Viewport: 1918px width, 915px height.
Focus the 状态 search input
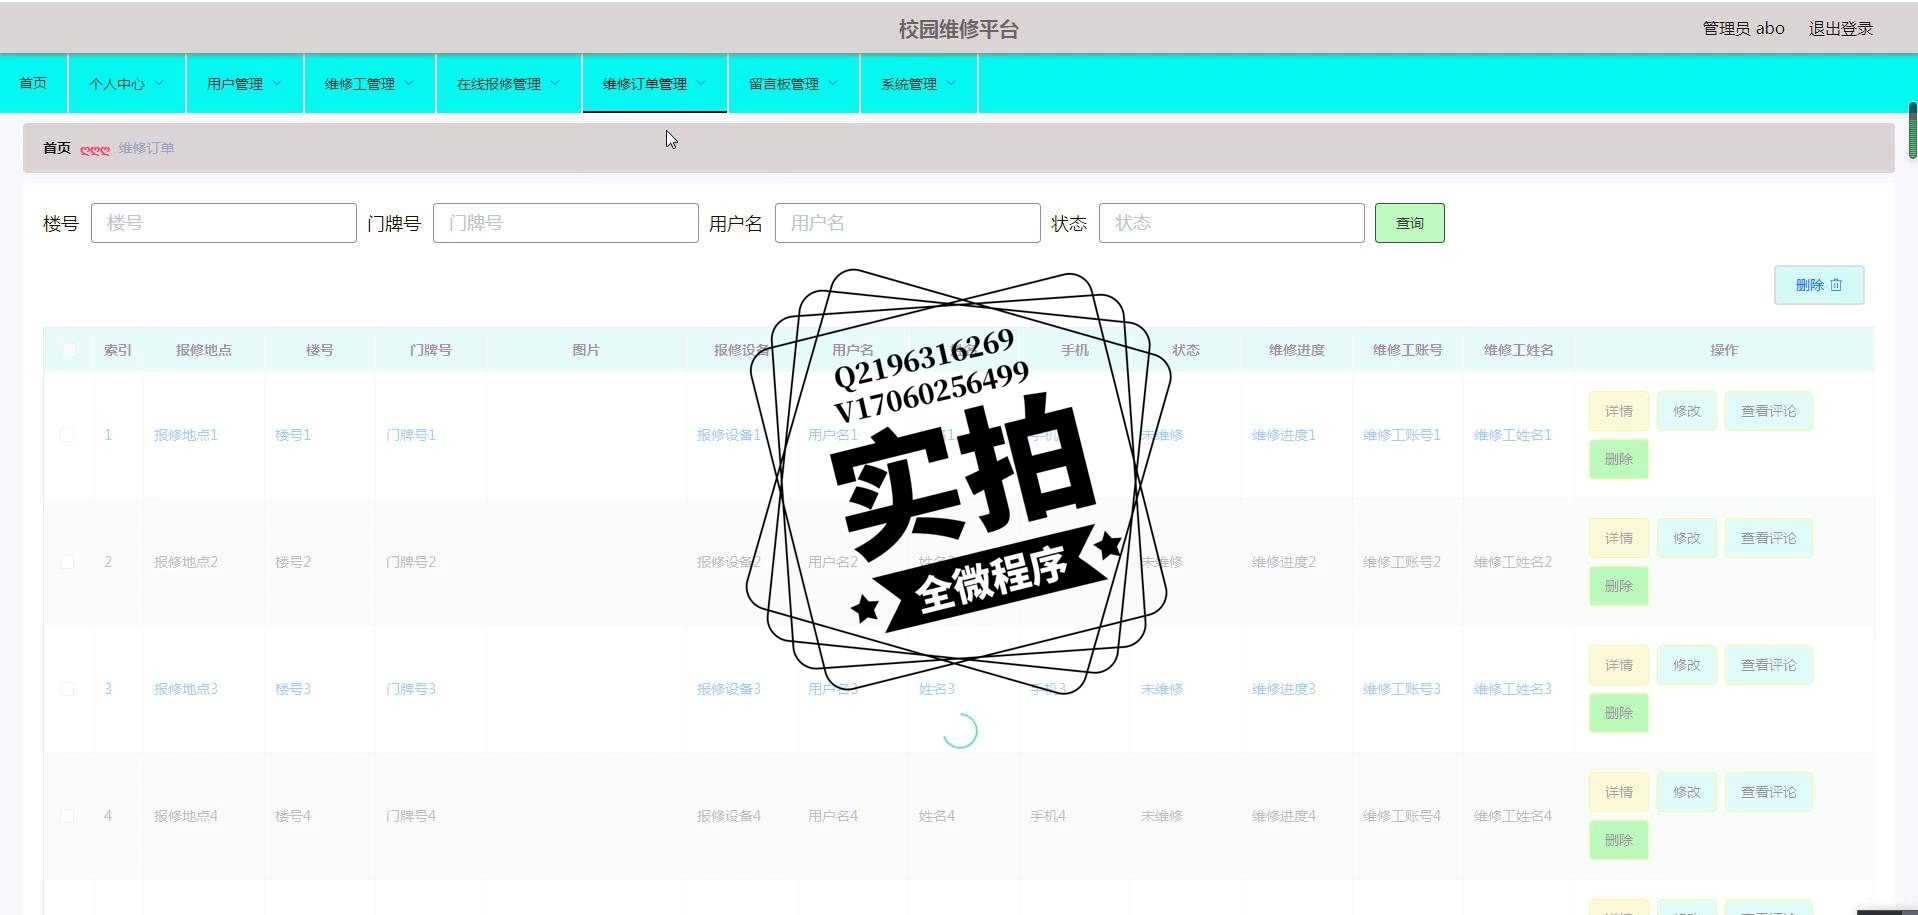[x=1232, y=223]
